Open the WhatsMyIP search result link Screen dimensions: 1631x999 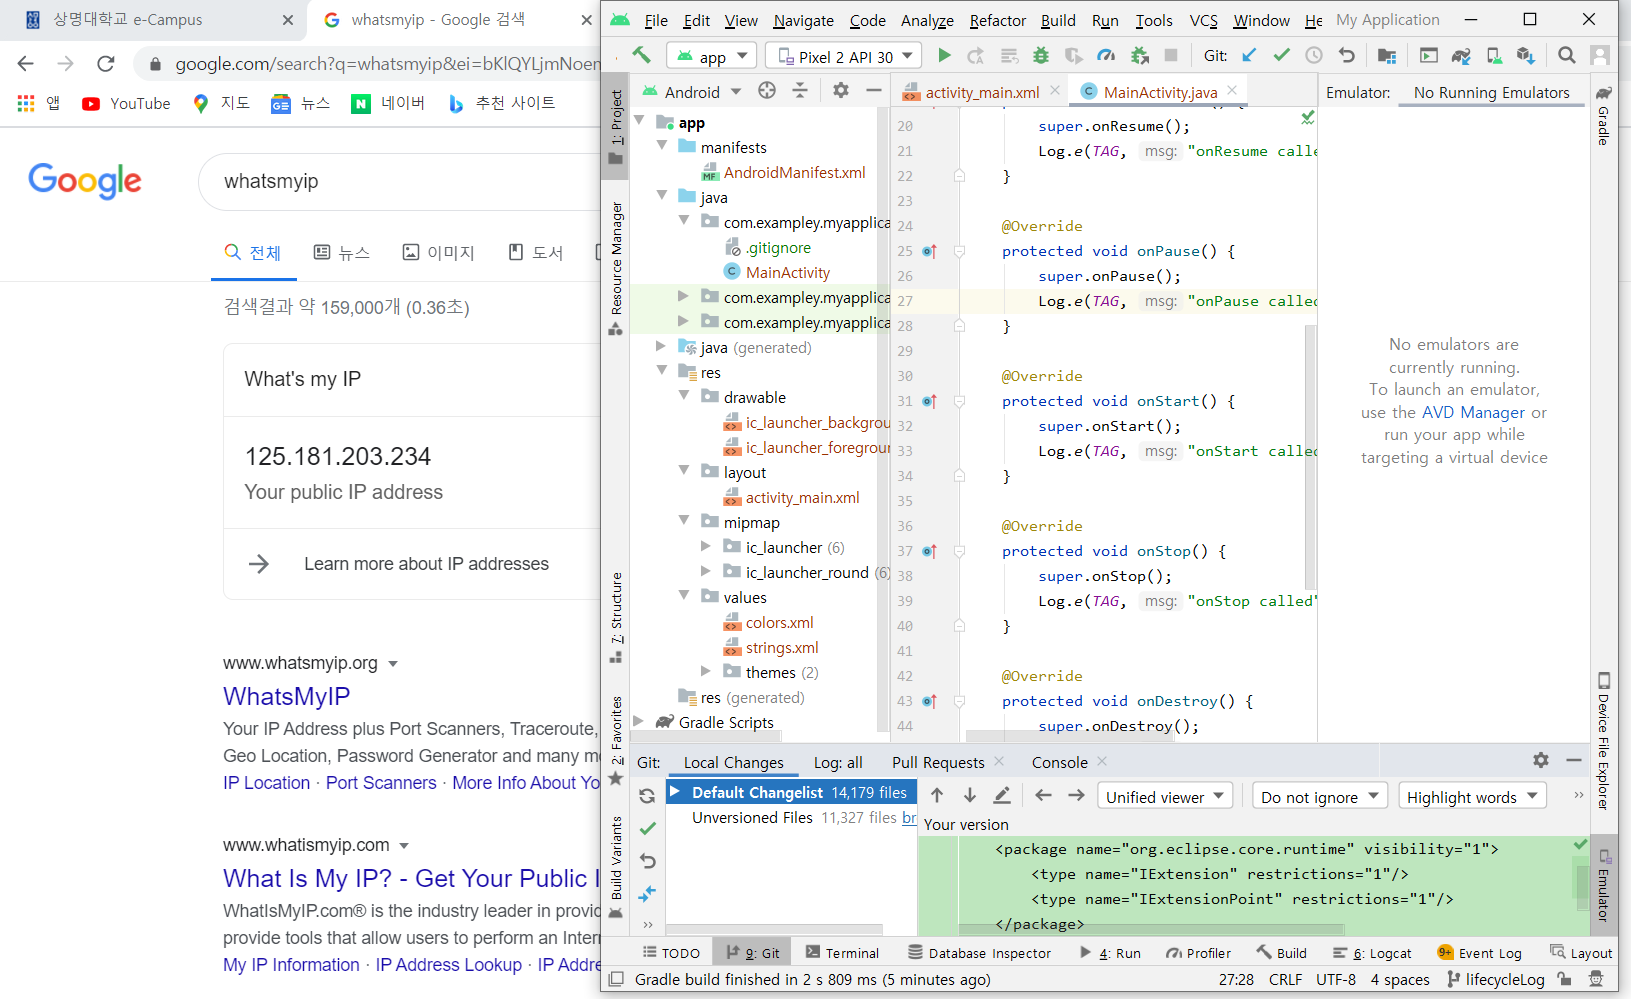pos(286,696)
